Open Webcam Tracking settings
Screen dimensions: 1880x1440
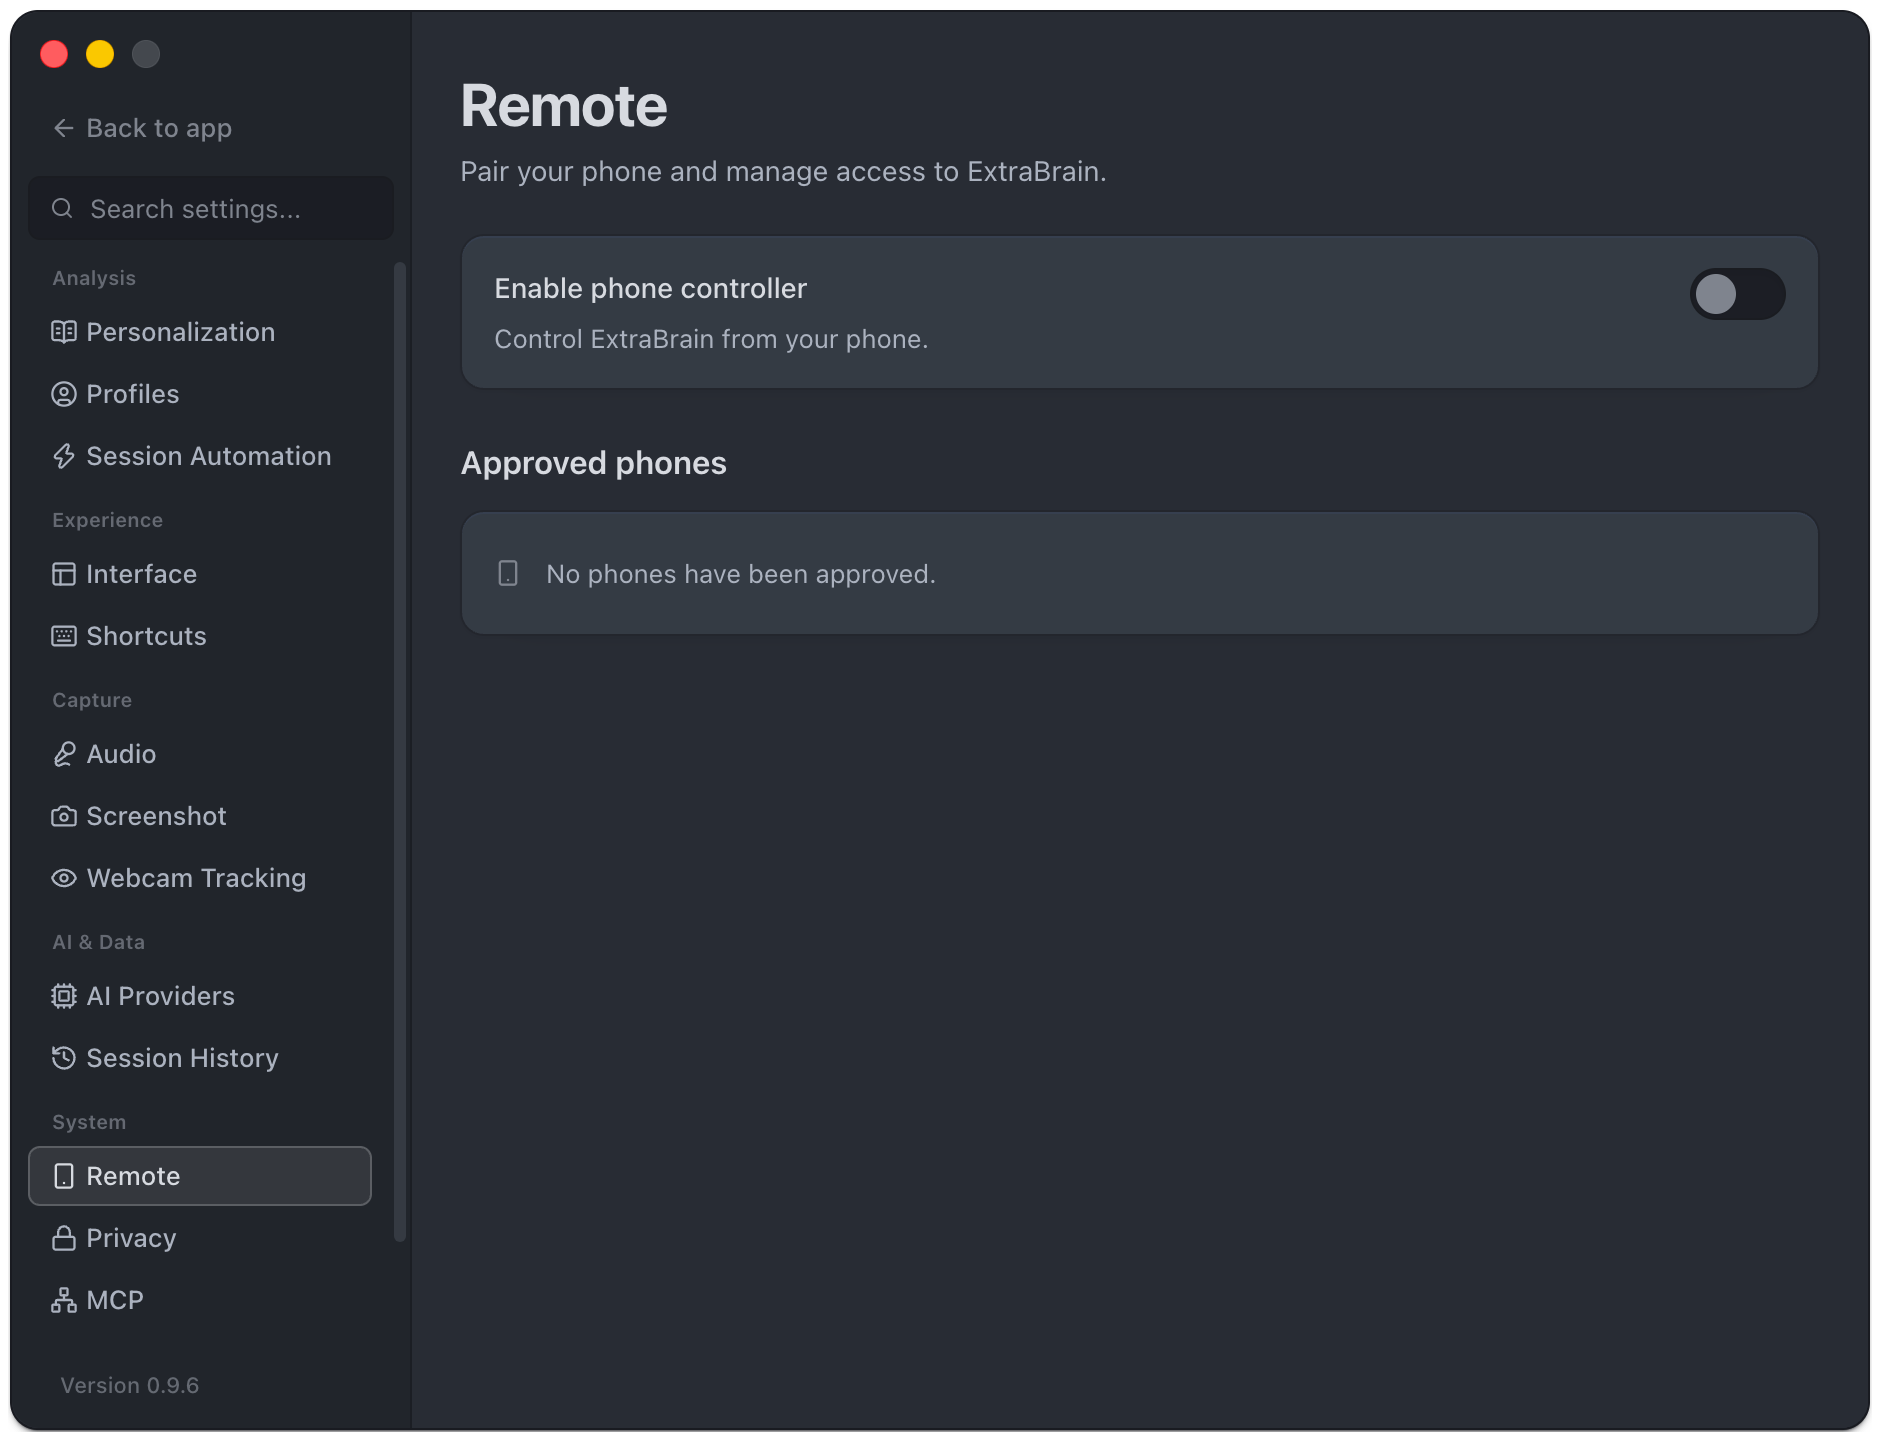[200, 878]
